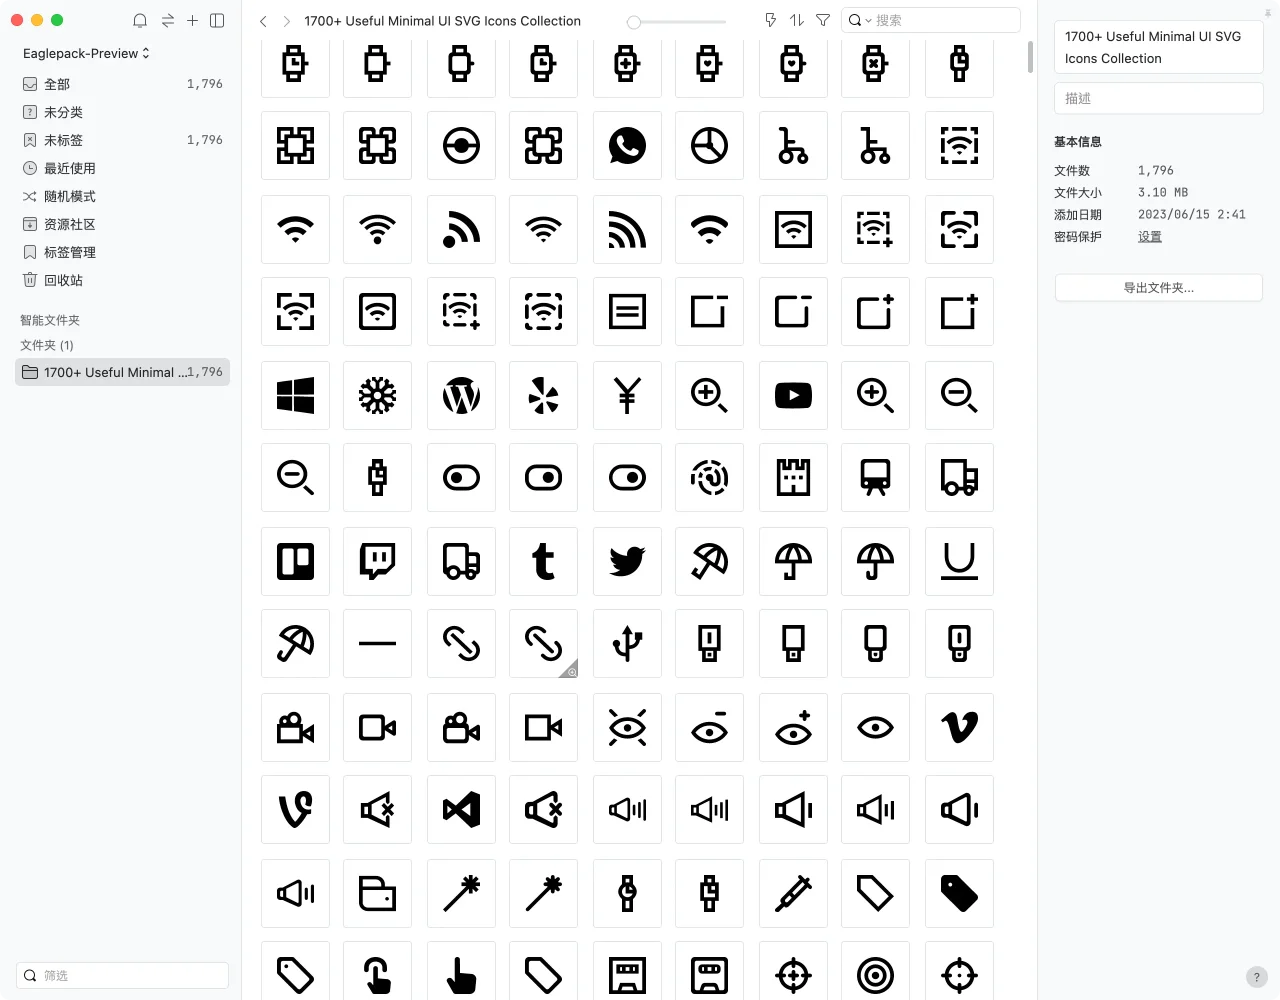Select the train icon thumbnail

pos(875,478)
